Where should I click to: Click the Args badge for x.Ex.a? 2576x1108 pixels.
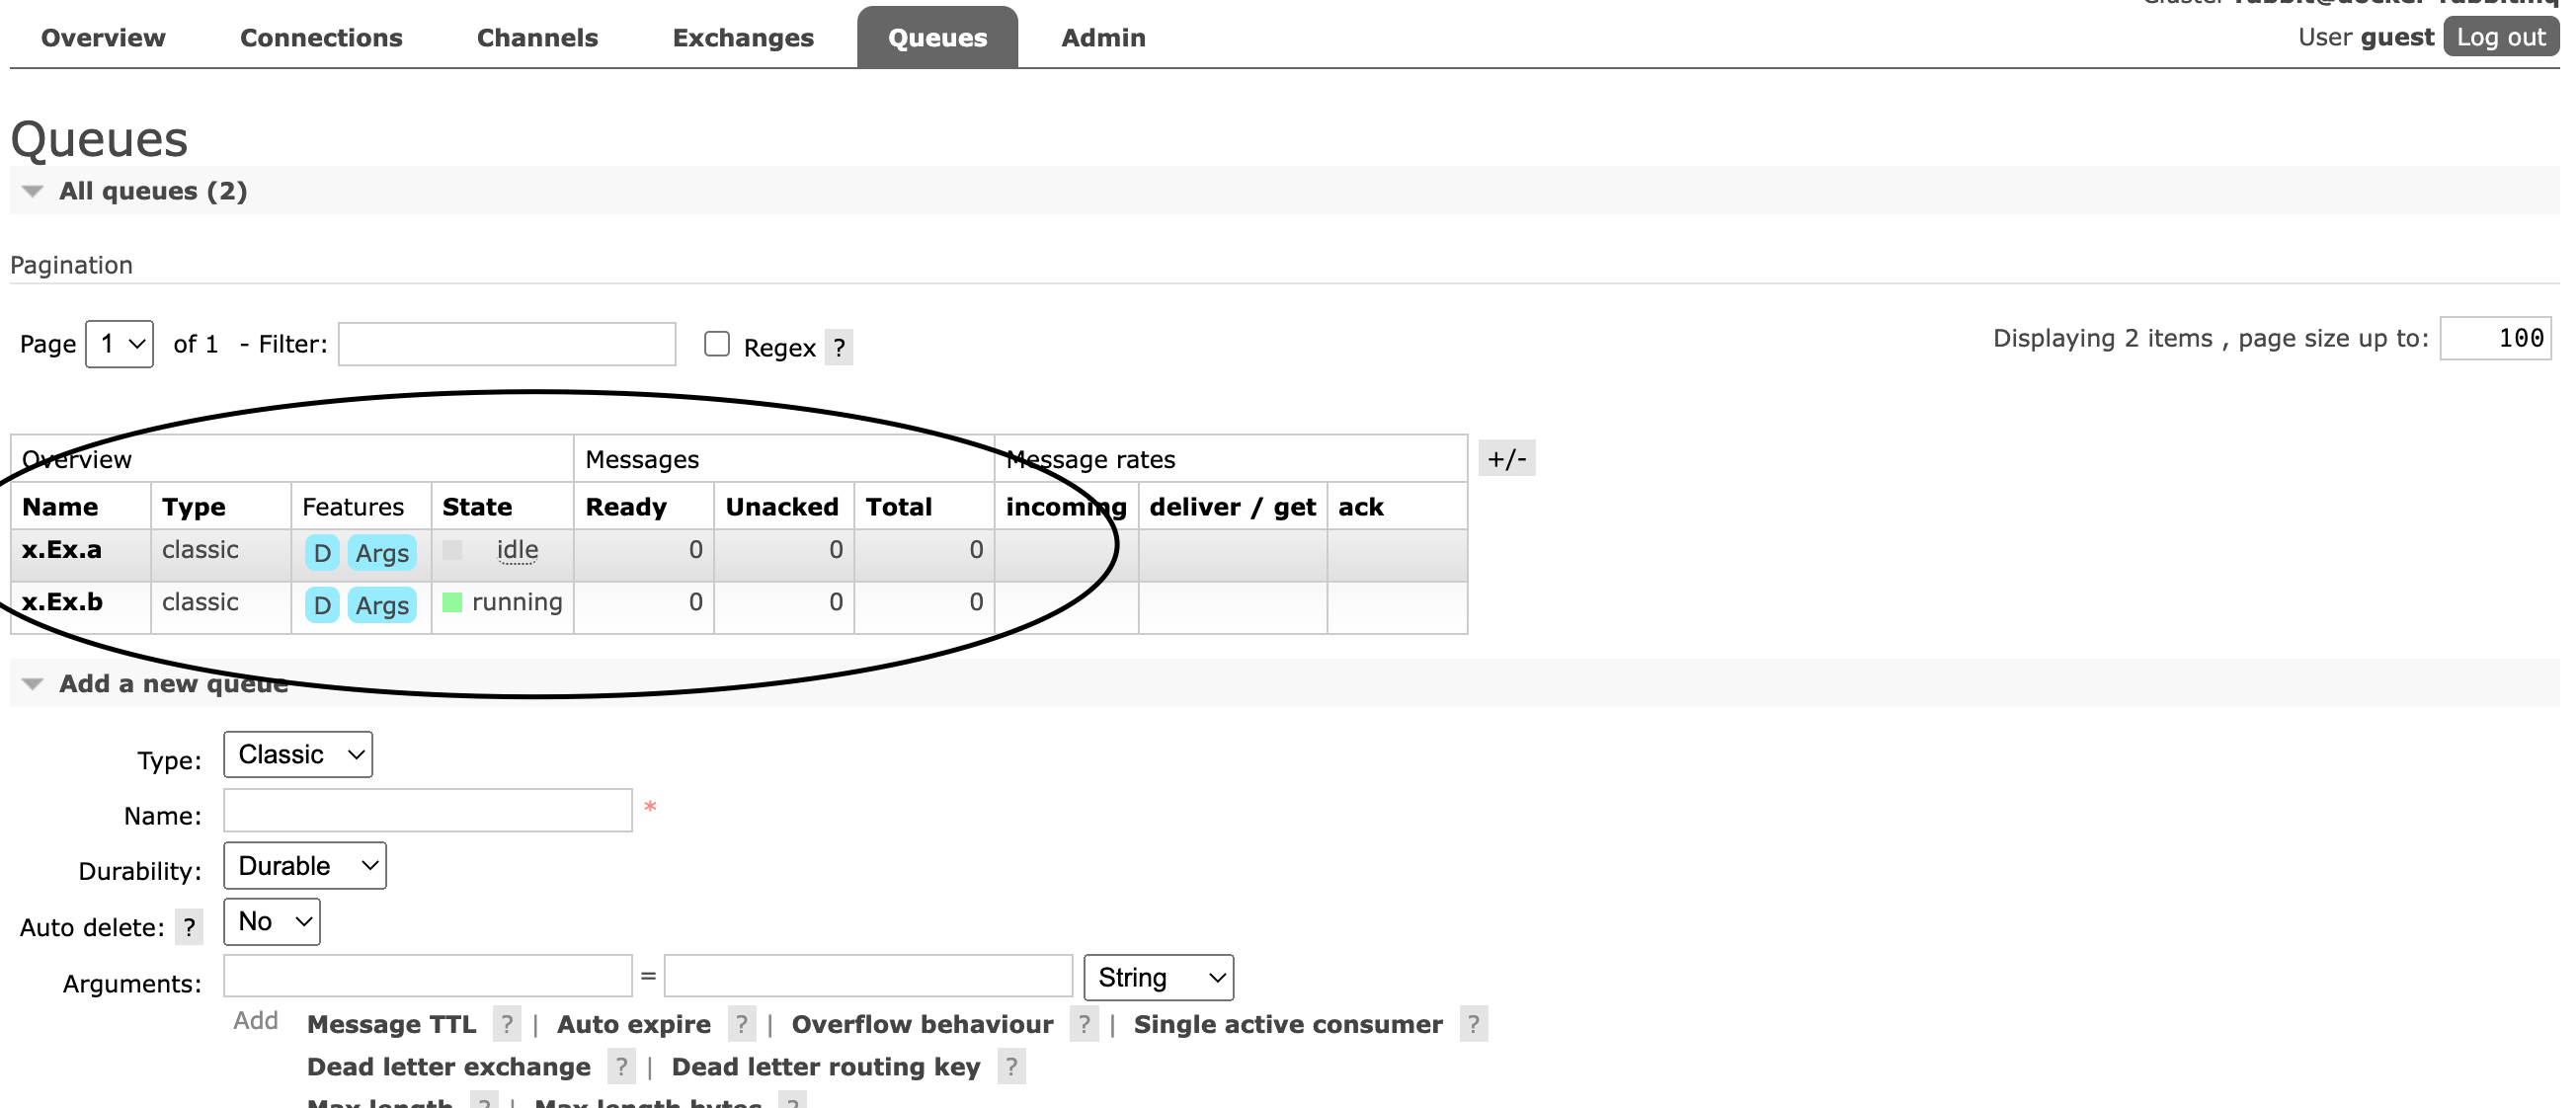tap(382, 553)
